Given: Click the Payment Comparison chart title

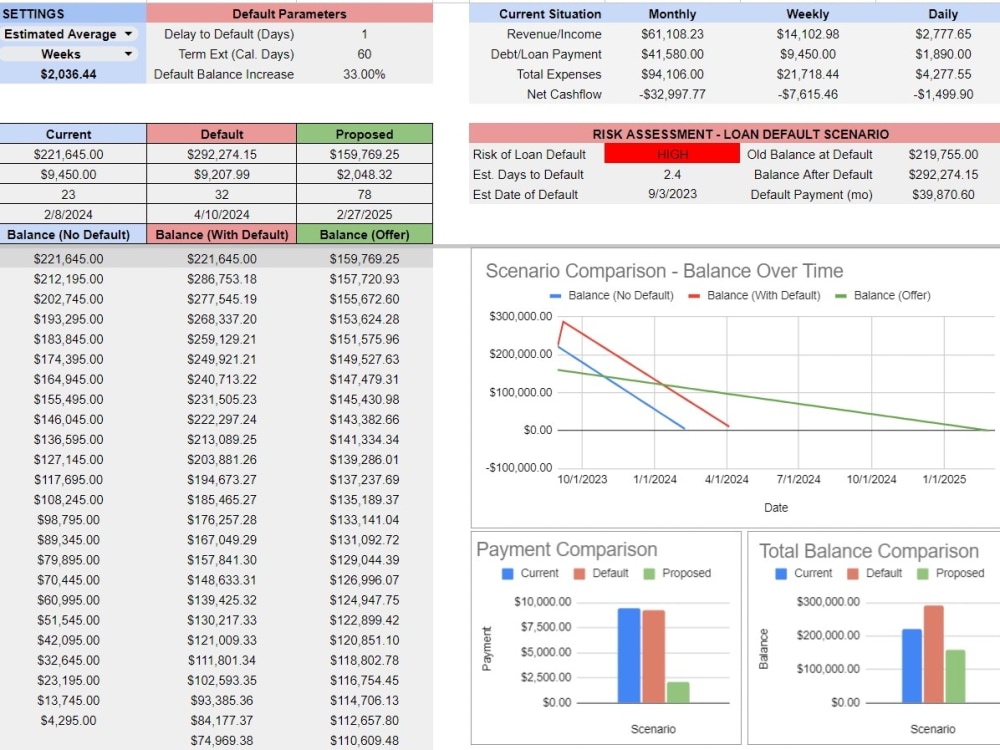Looking at the screenshot, I should [x=567, y=550].
